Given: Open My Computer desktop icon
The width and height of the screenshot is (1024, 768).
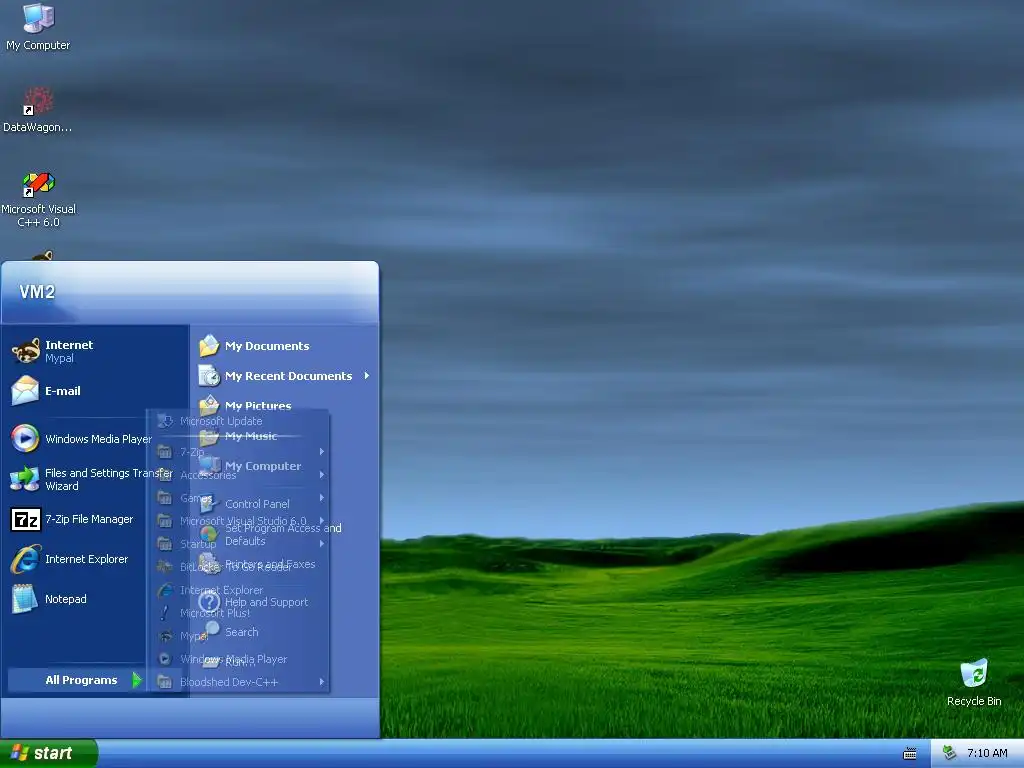Looking at the screenshot, I should pos(38,27).
